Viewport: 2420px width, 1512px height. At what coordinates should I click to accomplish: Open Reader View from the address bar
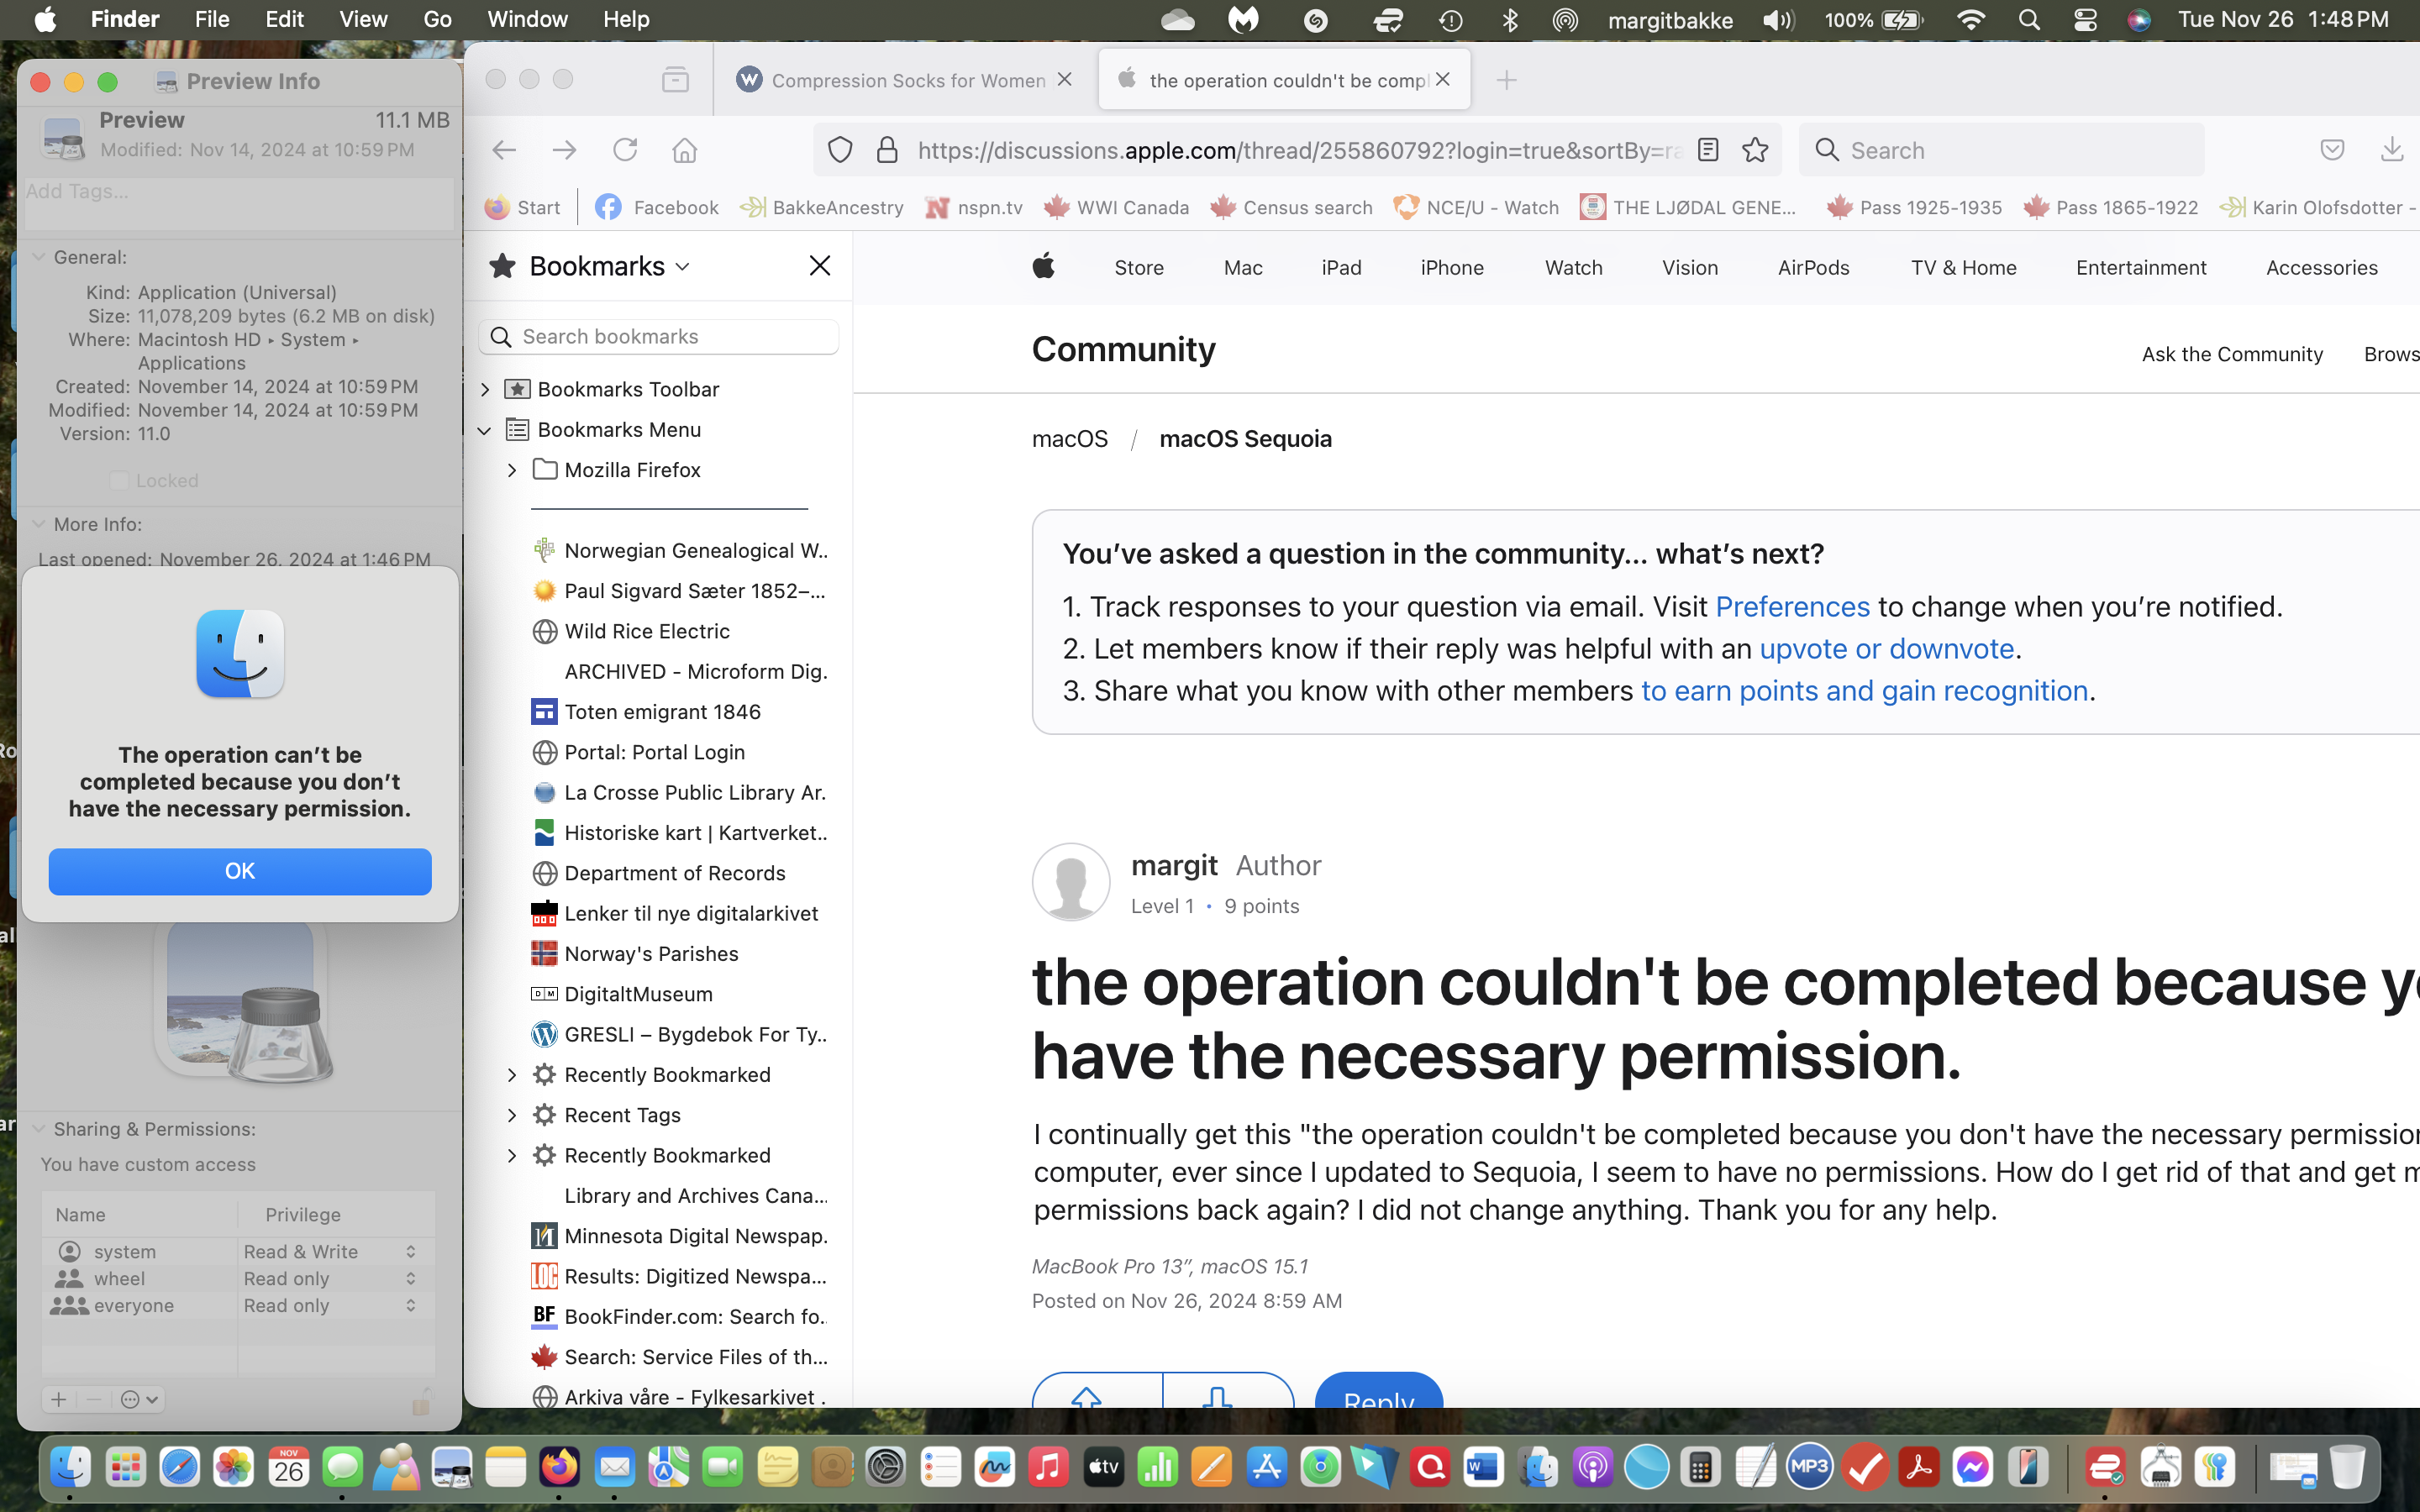(1709, 149)
